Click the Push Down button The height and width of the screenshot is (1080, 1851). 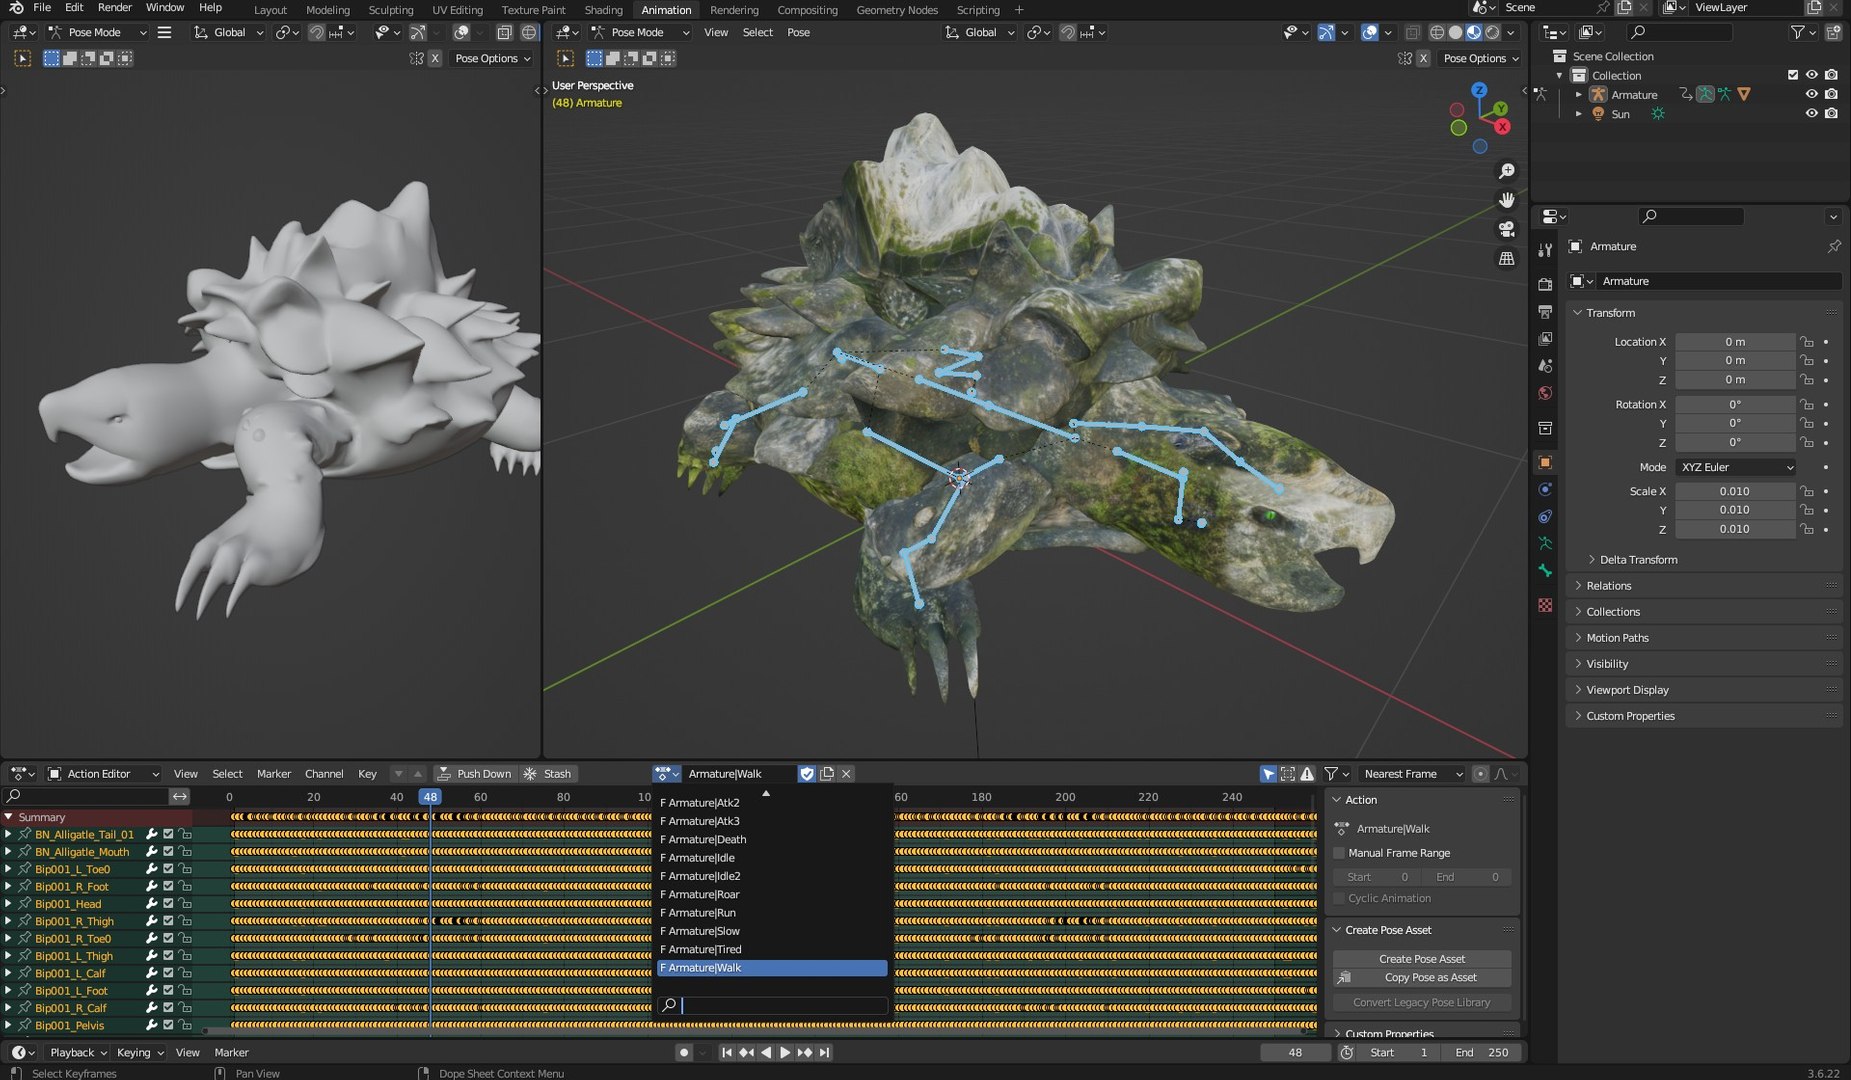coord(474,774)
